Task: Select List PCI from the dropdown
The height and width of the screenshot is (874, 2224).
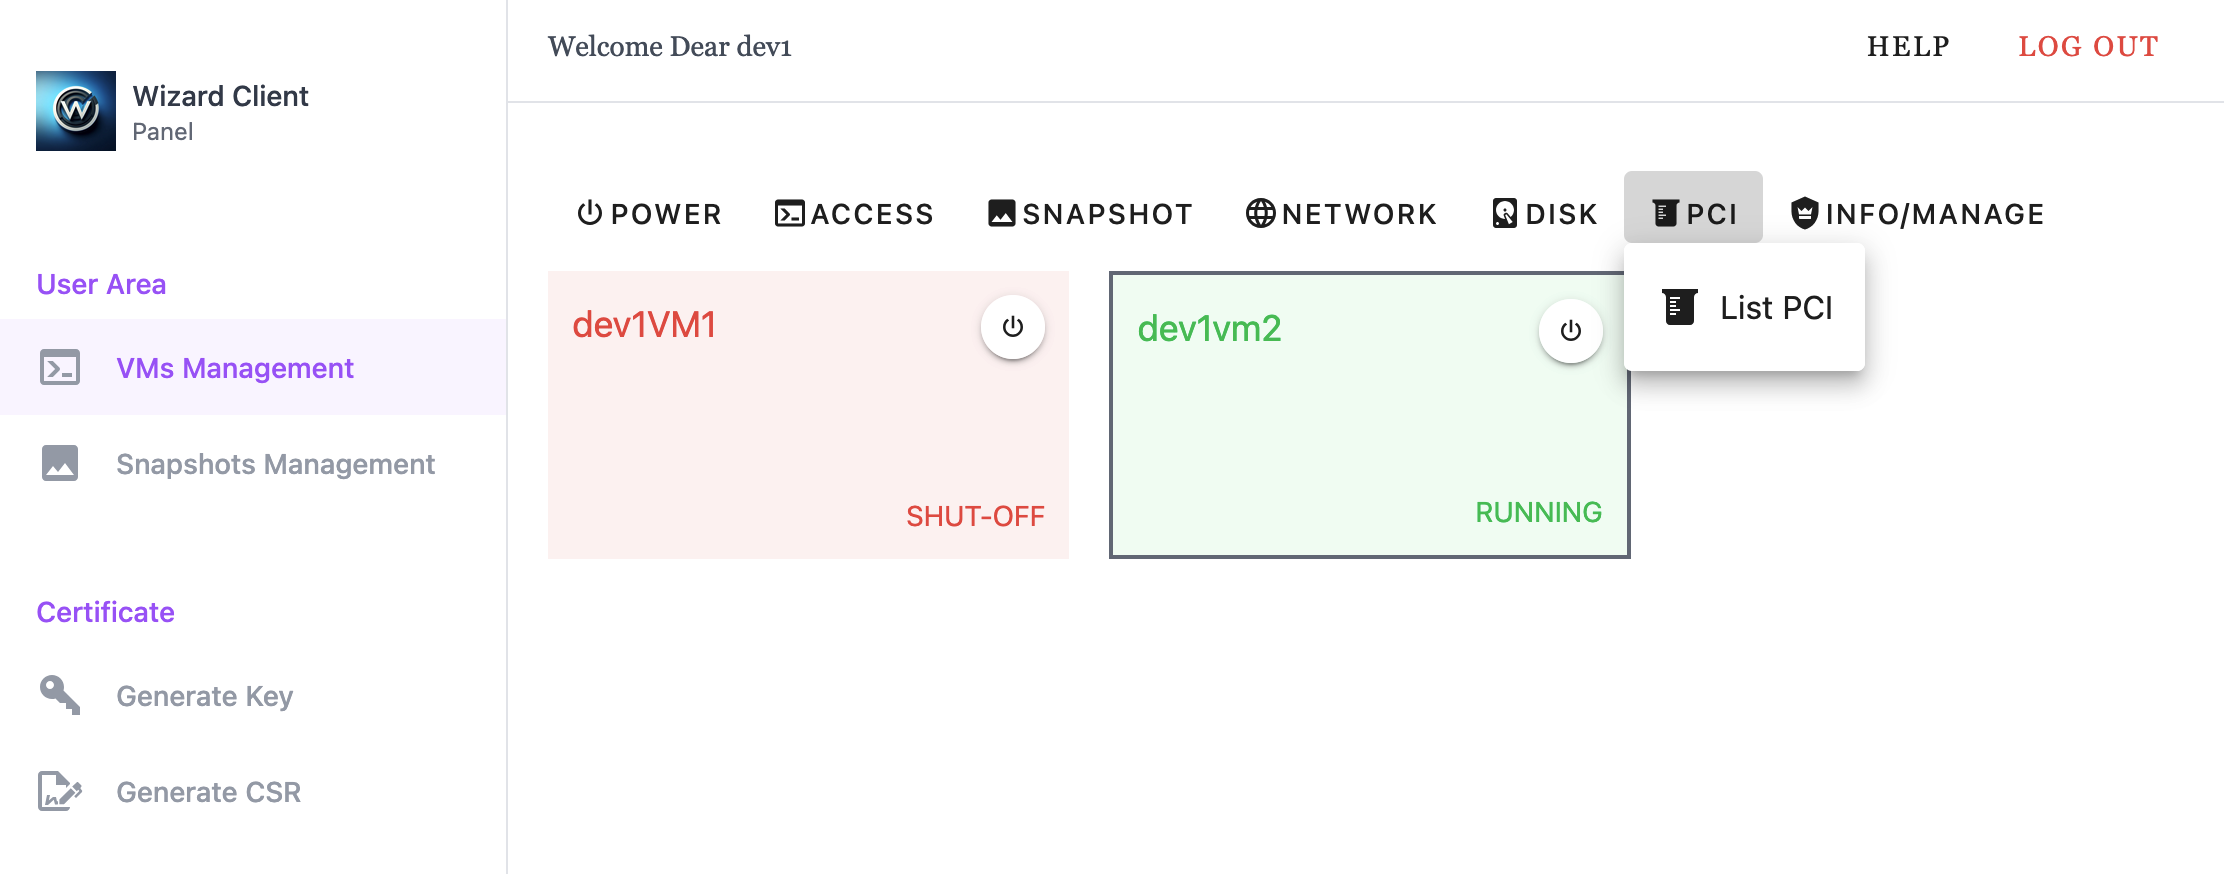Action: coord(1775,308)
